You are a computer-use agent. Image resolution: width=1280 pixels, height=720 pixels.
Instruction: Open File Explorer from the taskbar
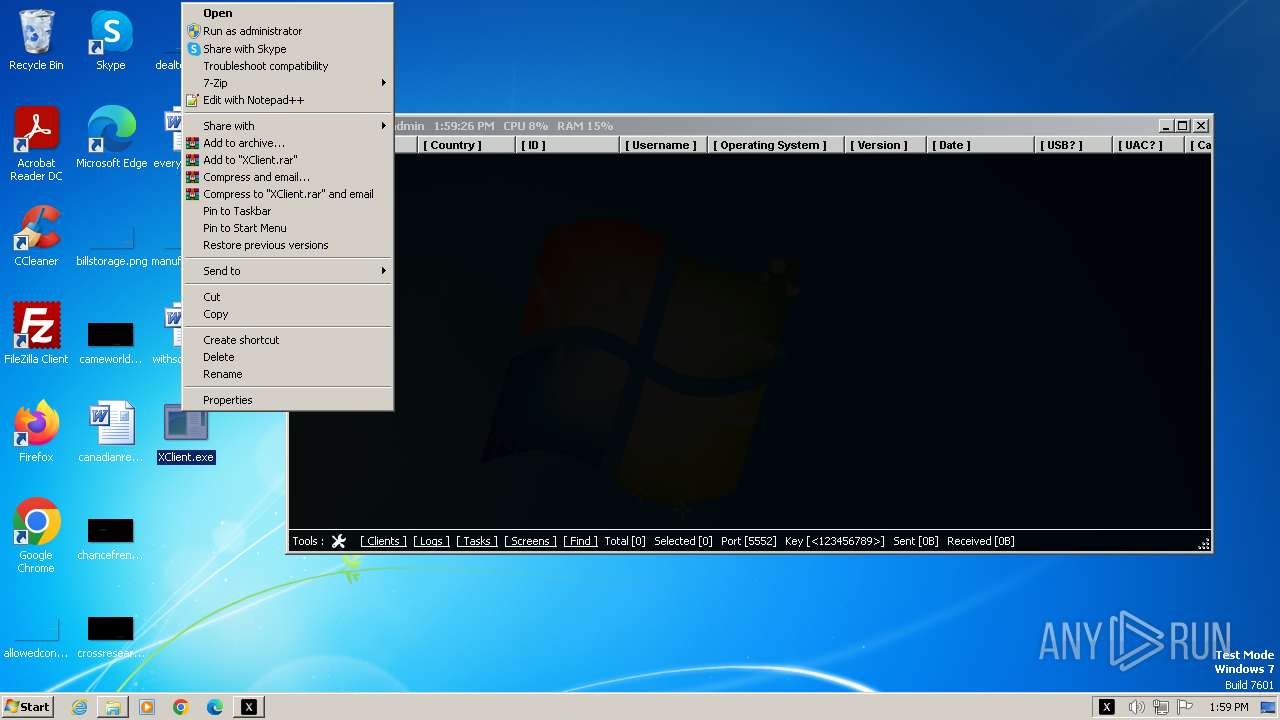point(113,707)
